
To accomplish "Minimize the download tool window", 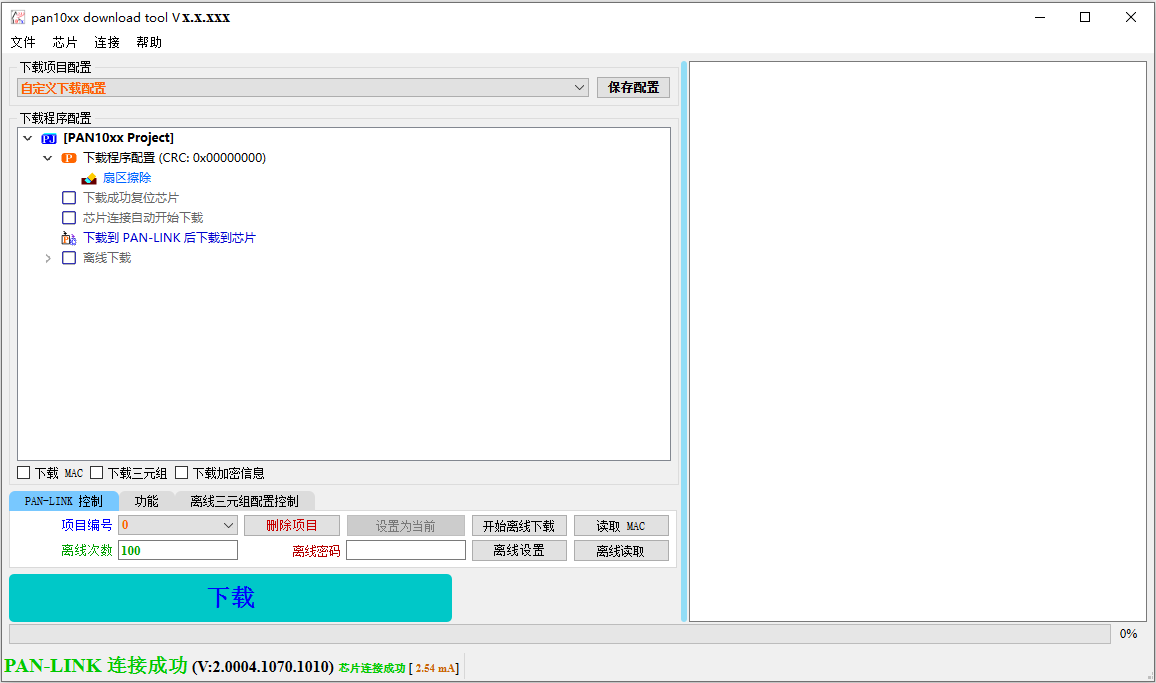I will (x=1040, y=17).
